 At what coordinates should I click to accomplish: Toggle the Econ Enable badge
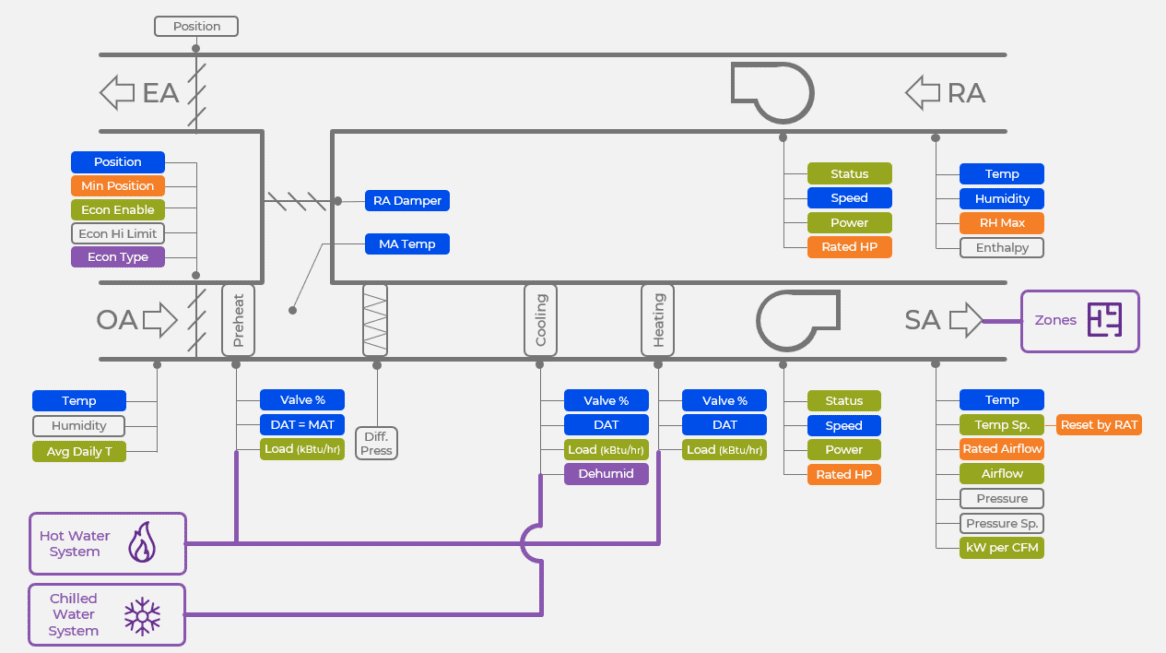pyautogui.click(x=117, y=209)
